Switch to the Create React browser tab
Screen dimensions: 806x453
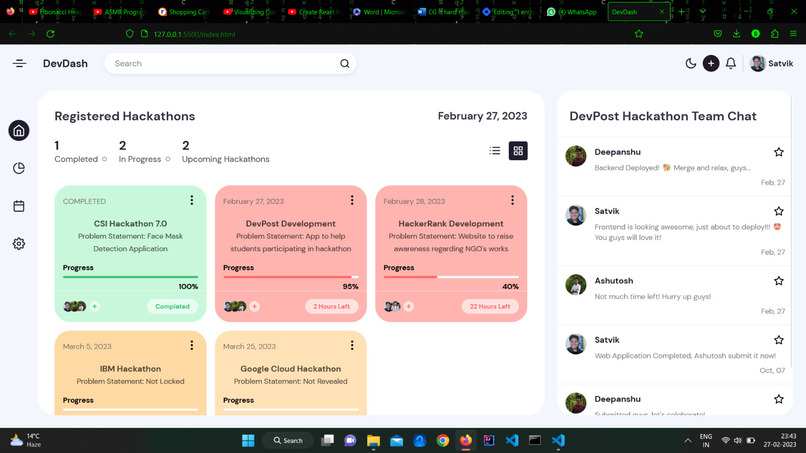315,11
